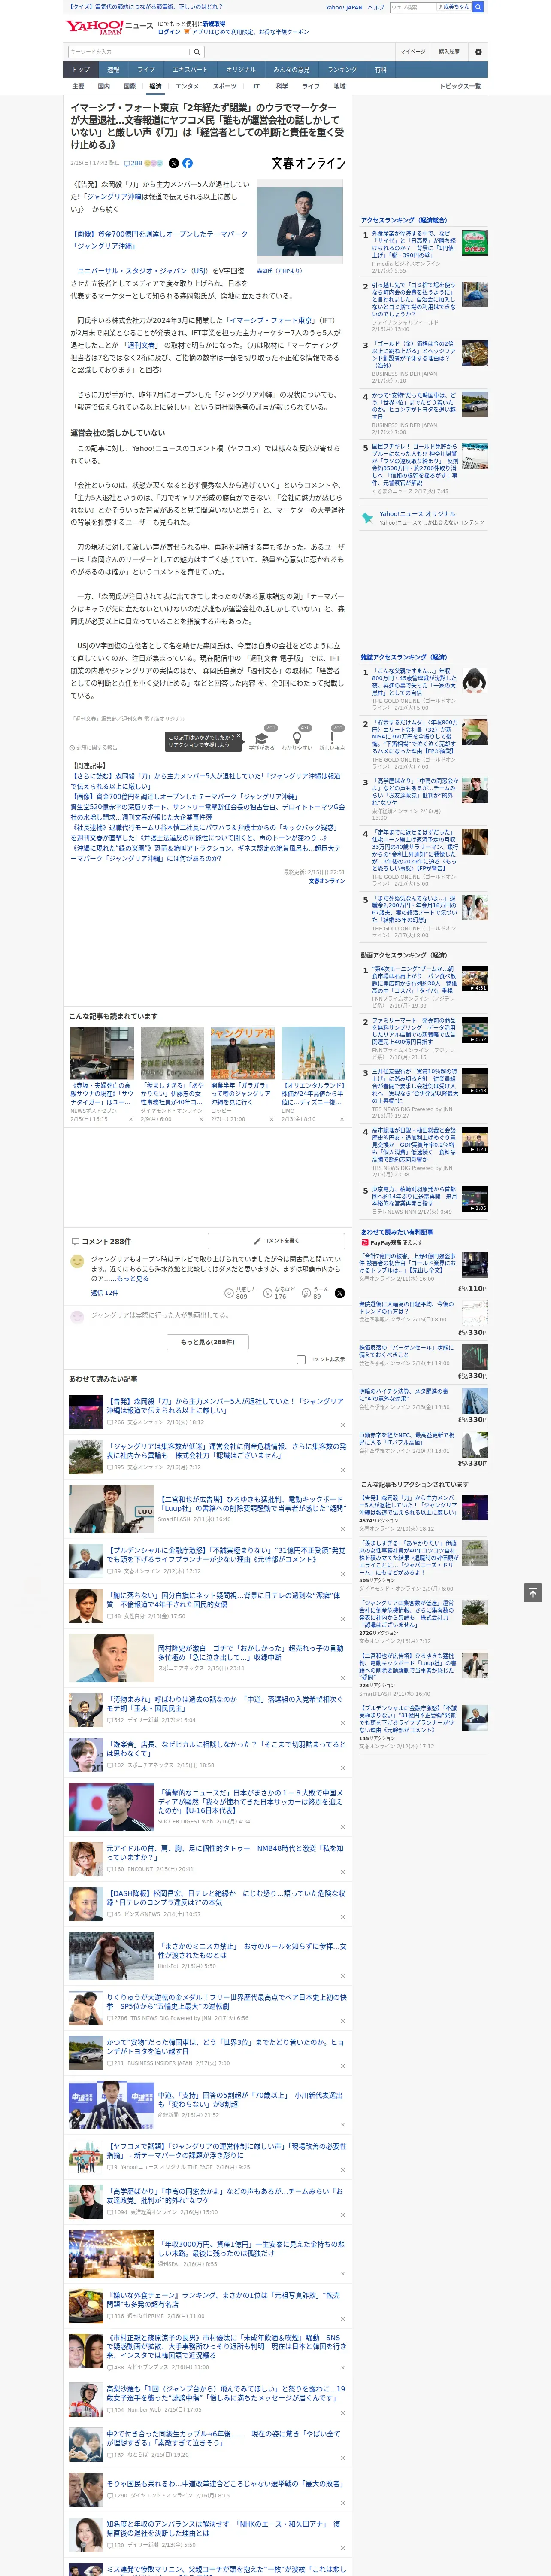Viewport: 551px width, 2576px height.
Task: Click the 共感した smiley reaction icon
Action: pyautogui.click(x=229, y=1293)
